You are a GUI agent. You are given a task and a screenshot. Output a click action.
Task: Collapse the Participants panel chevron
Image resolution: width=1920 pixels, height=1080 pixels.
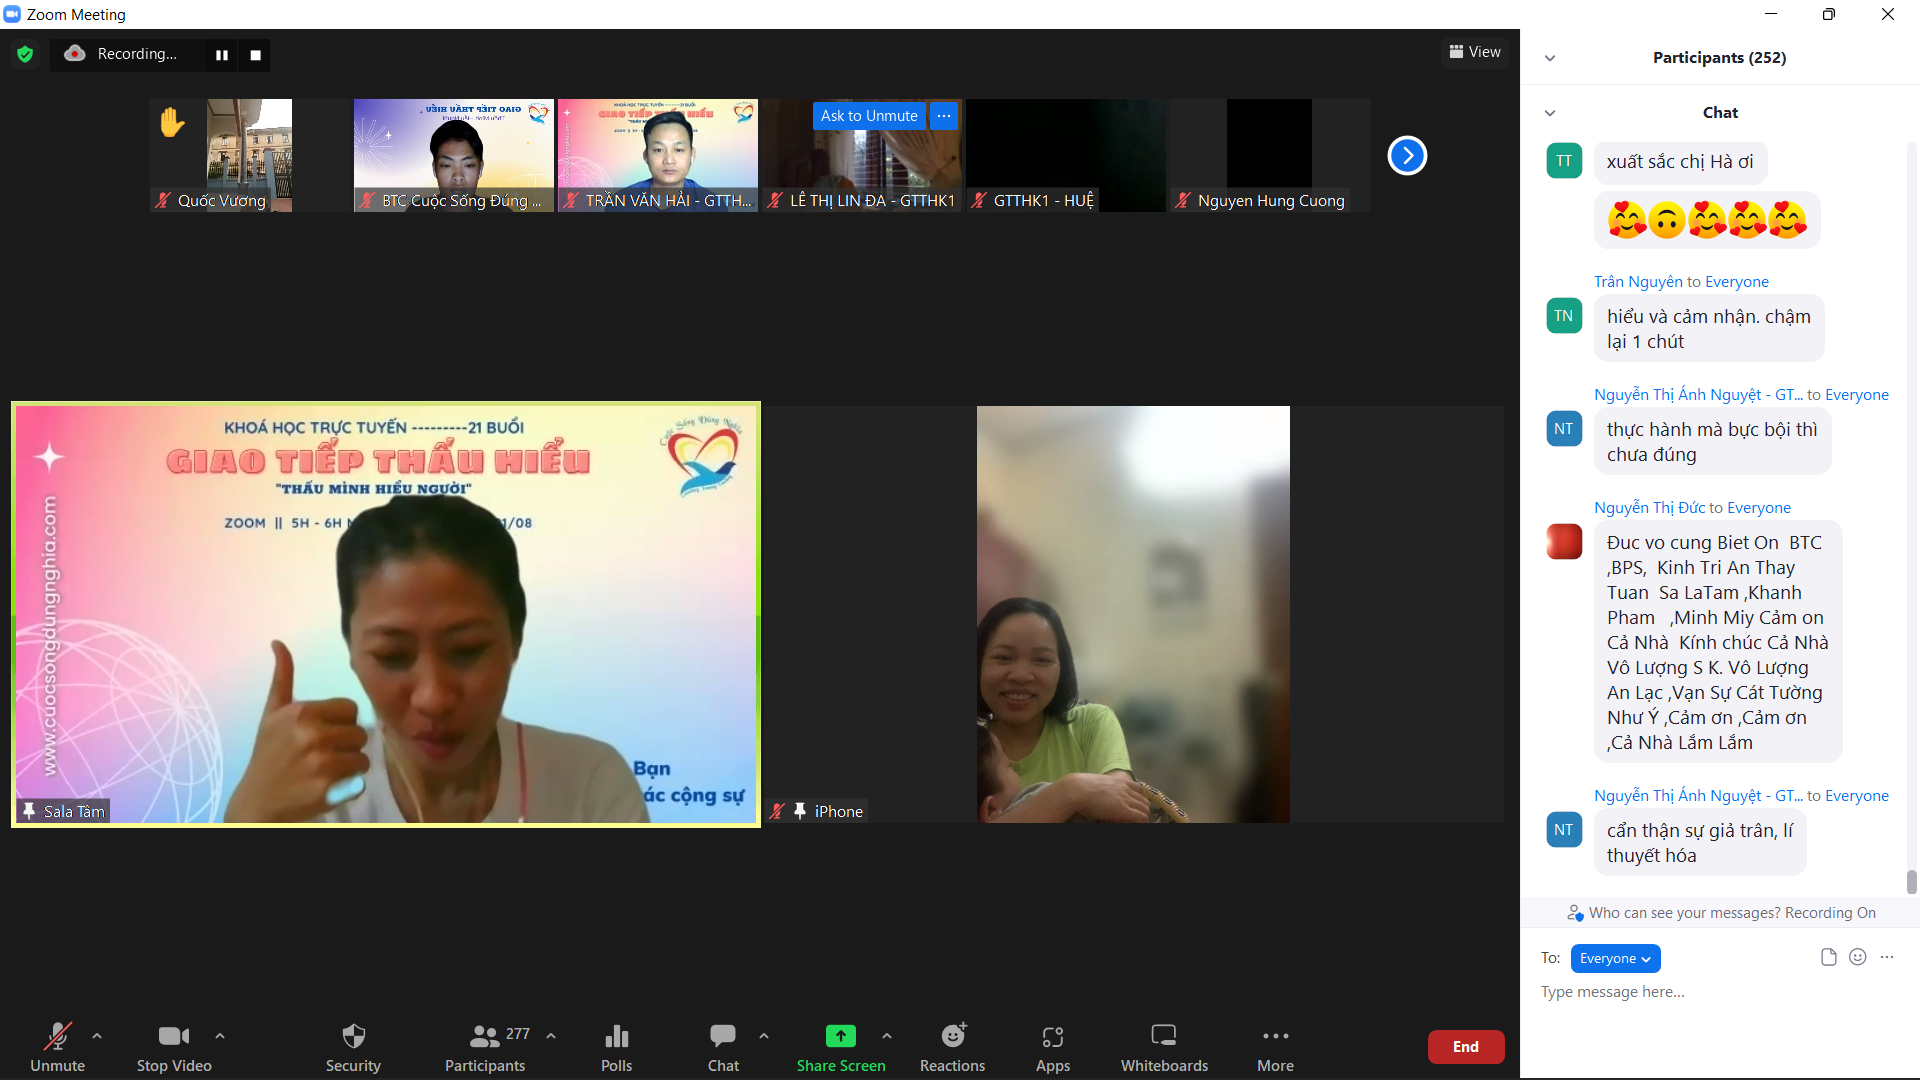click(1550, 58)
